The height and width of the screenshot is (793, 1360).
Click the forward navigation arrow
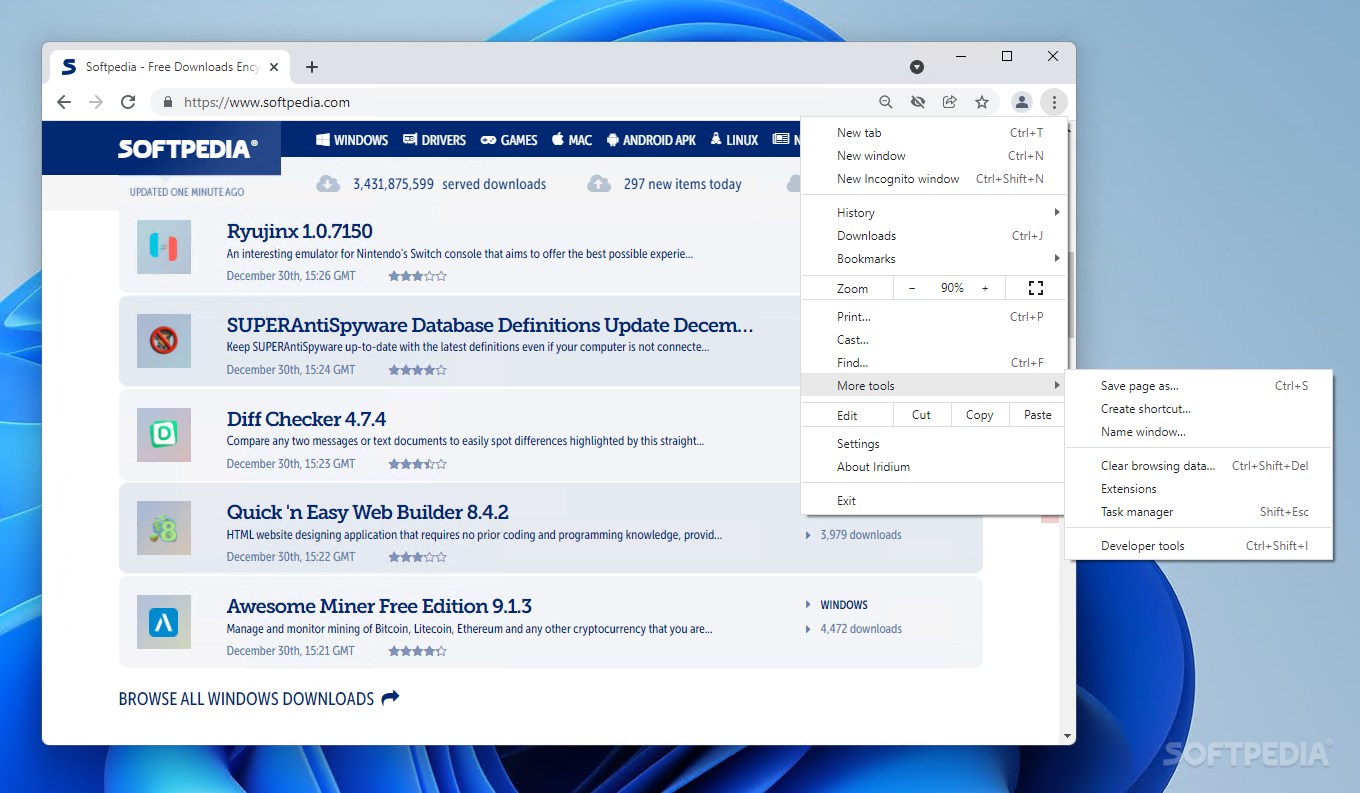96,102
